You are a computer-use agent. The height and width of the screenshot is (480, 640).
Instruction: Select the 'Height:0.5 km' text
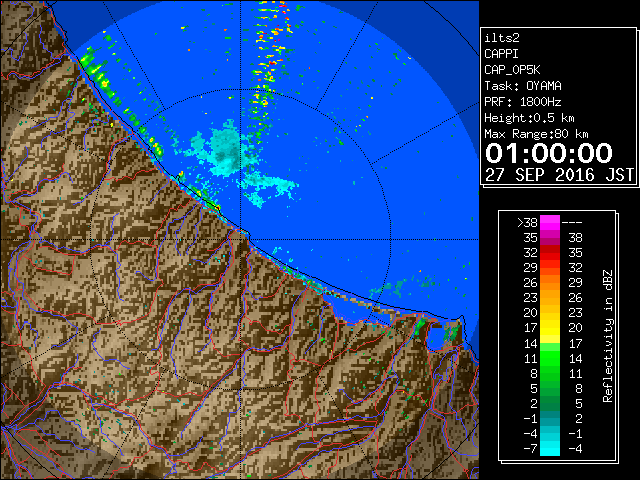coord(529,118)
